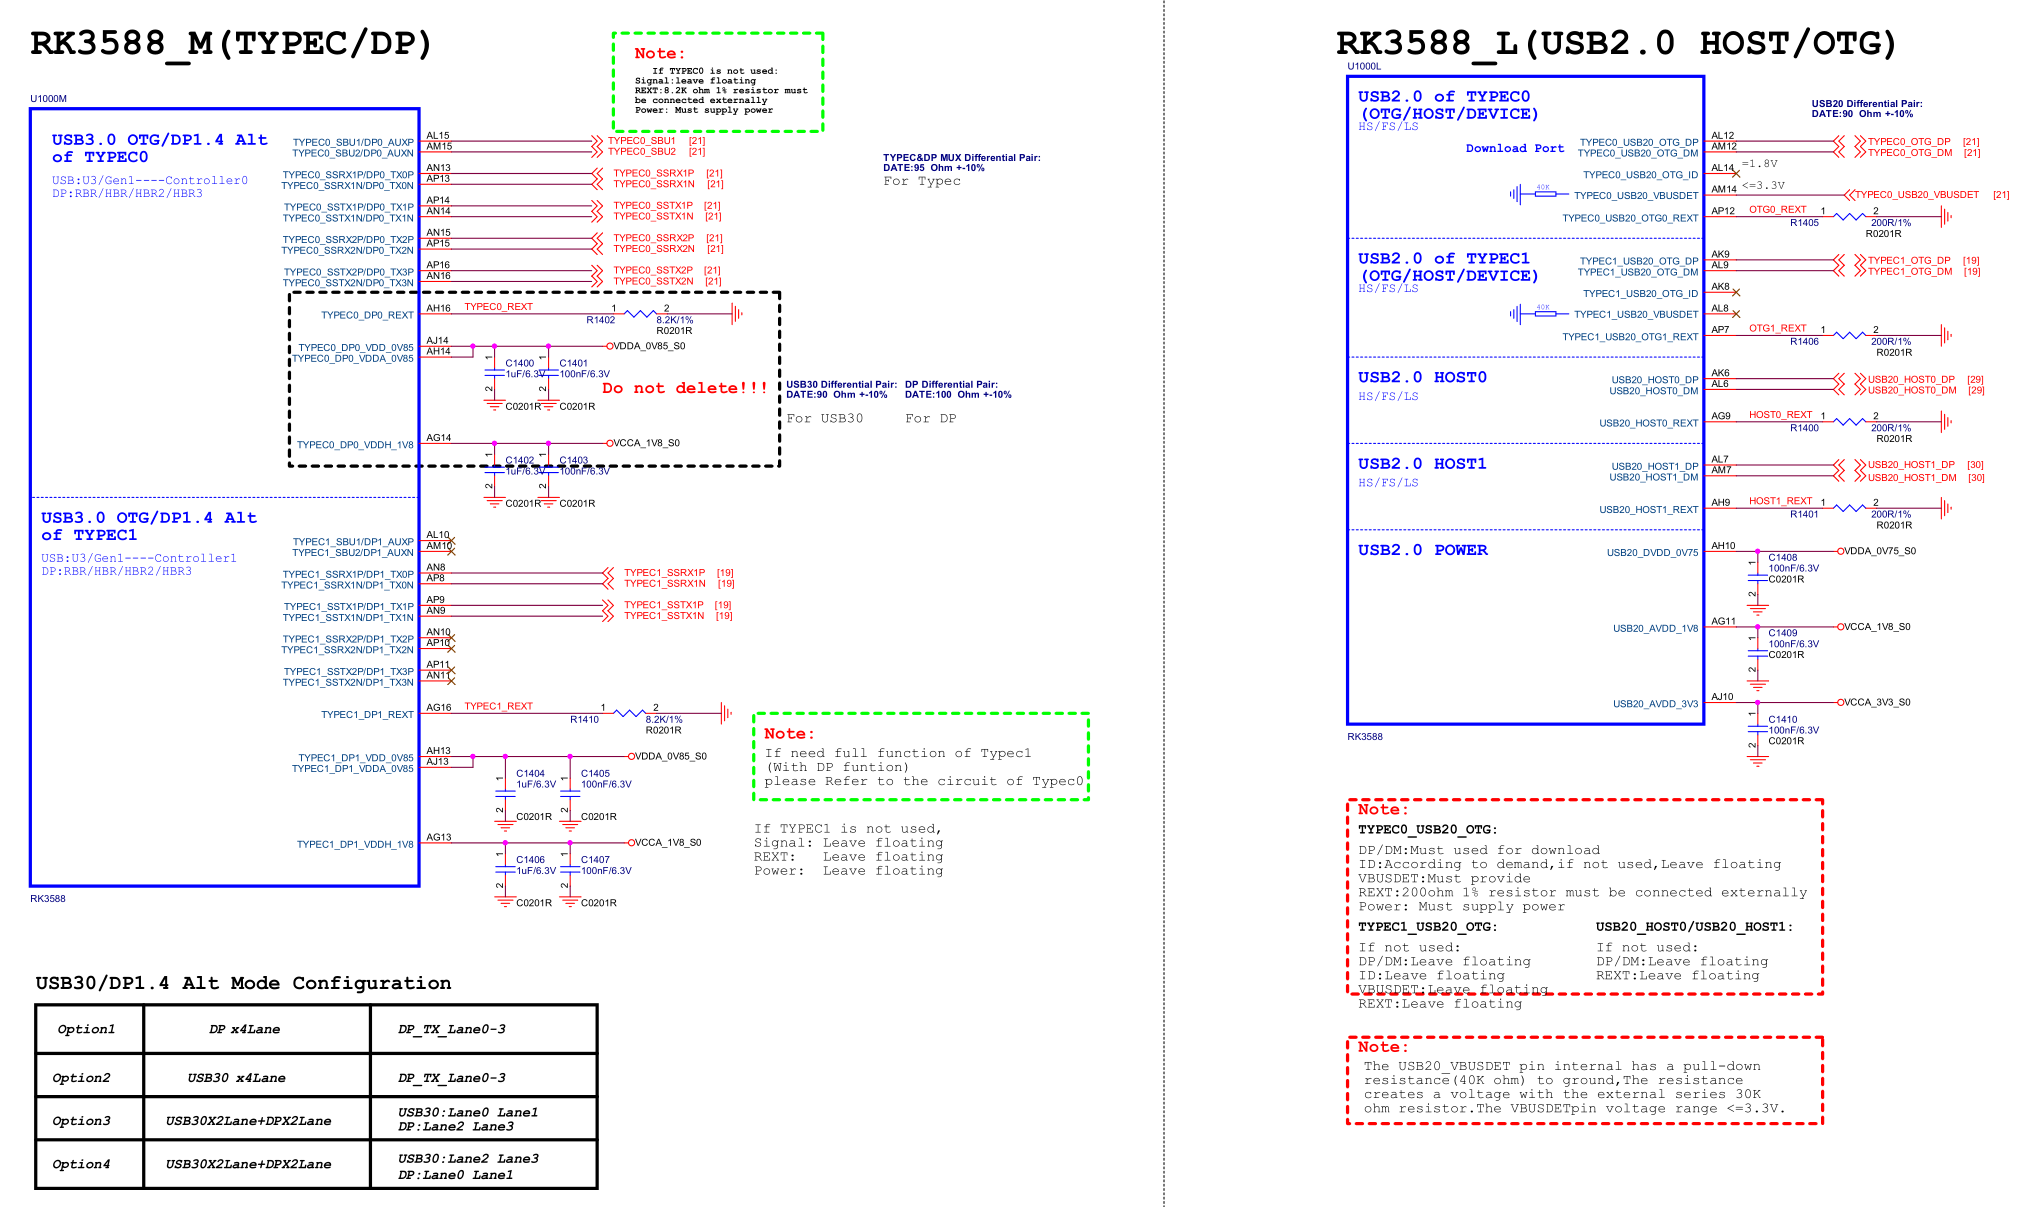Select capacitor C1406 under VCCA_1V8_S0
The height and width of the screenshot is (1207, 2031).
pyautogui.click(x=505, y=870)
